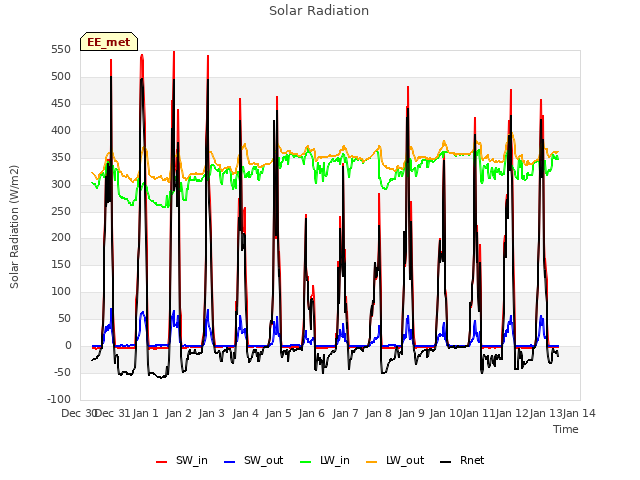Click the Time axis label
Screen dimensions: 640x480
(566, 429)
